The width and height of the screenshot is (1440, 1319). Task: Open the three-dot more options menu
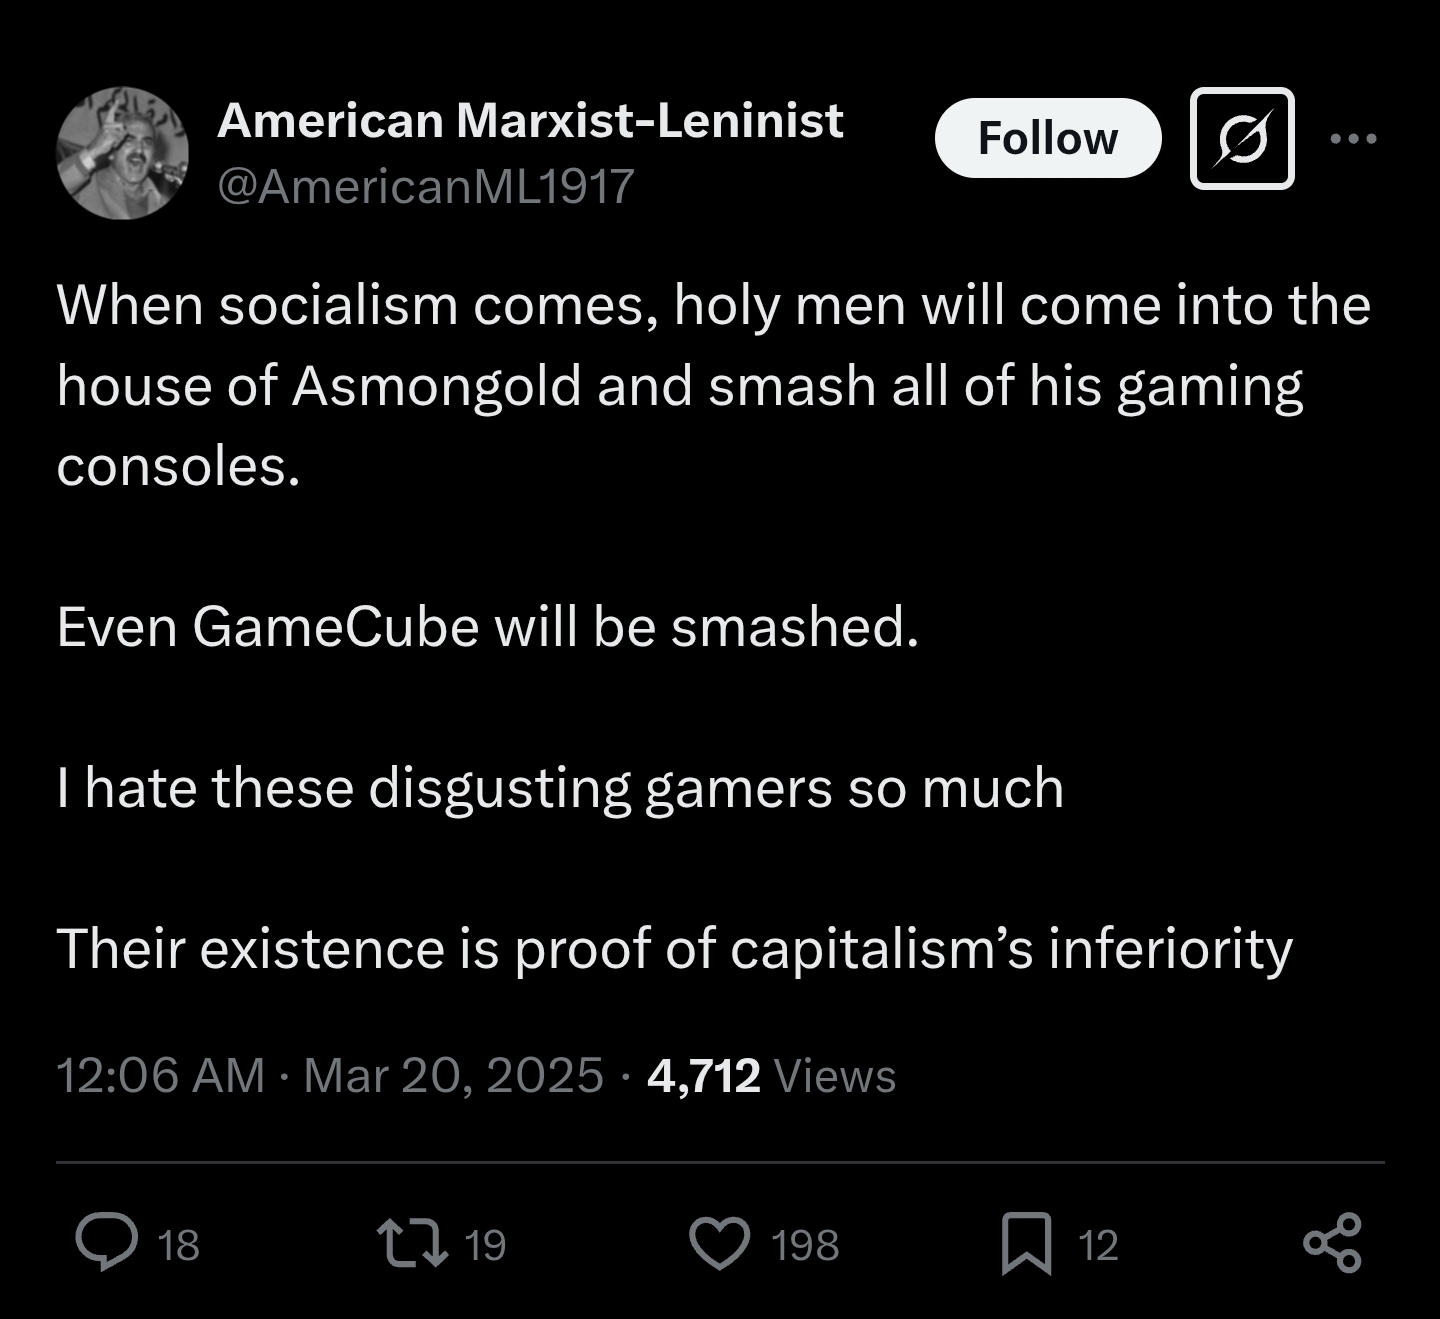1354,139
